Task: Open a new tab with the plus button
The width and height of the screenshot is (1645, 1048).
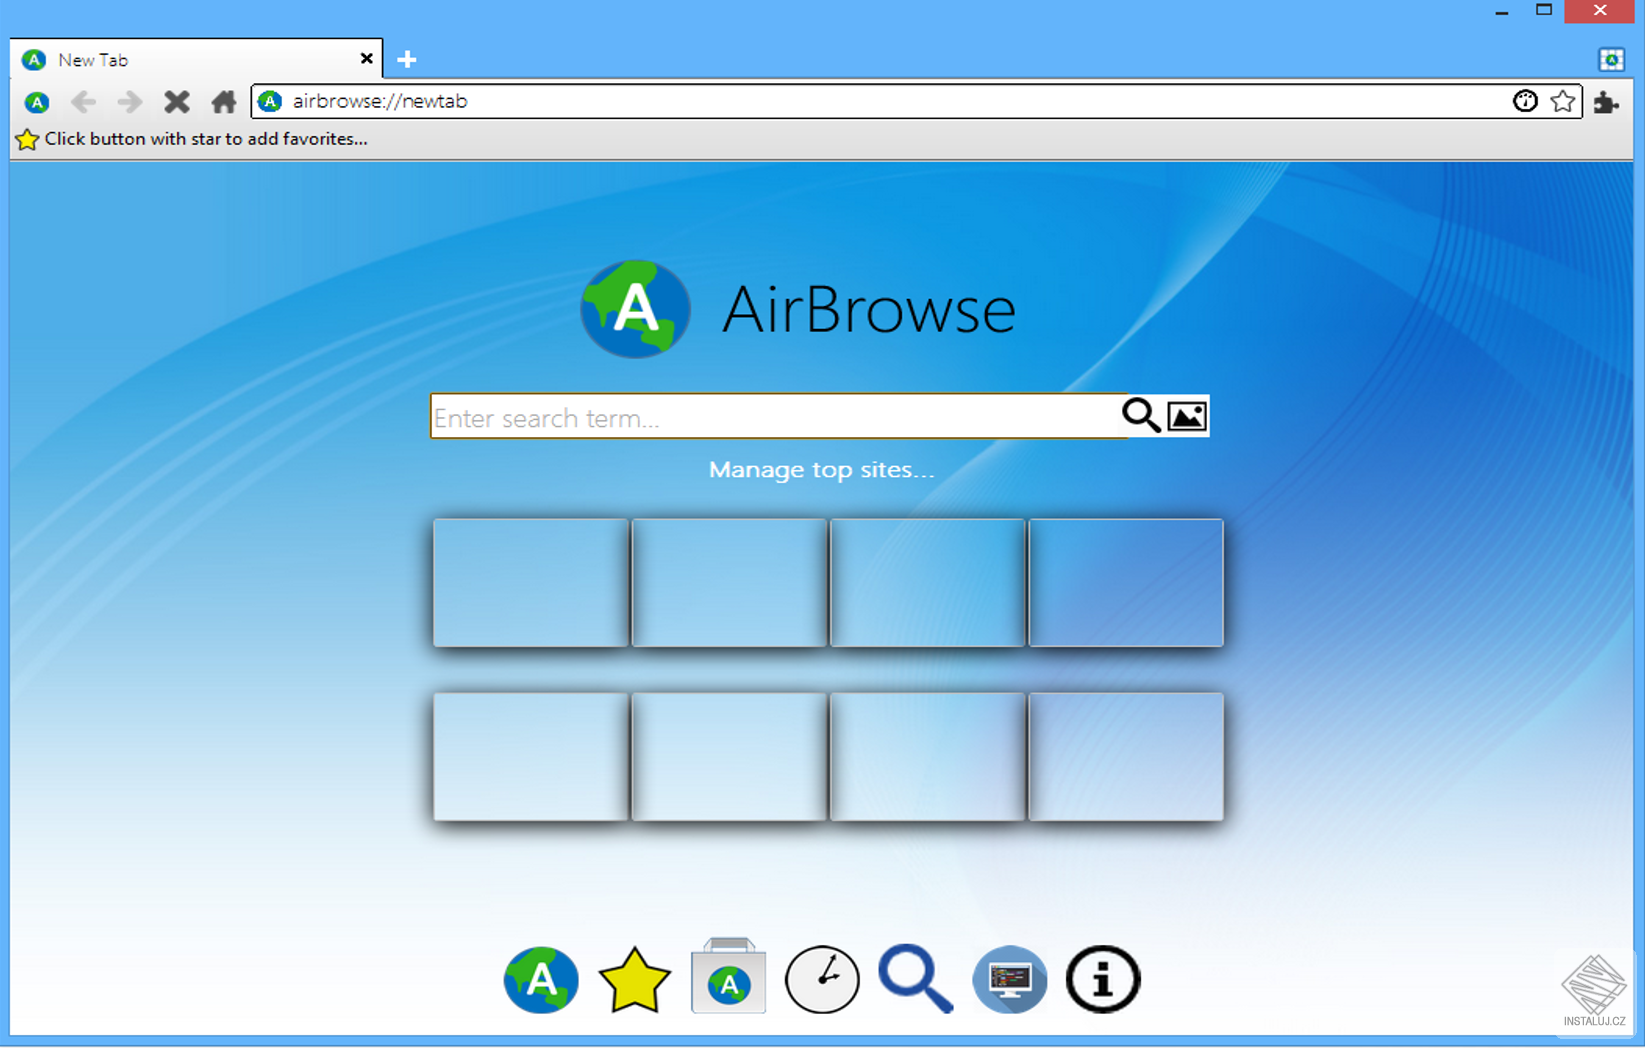Action: tap(406, 60)
